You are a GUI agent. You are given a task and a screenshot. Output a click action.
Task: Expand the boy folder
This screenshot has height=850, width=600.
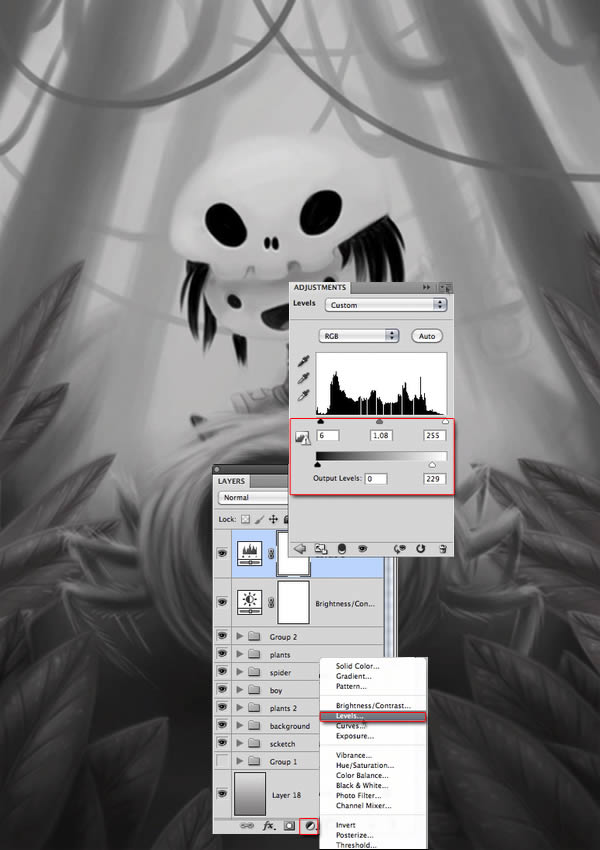click(240, 690)
